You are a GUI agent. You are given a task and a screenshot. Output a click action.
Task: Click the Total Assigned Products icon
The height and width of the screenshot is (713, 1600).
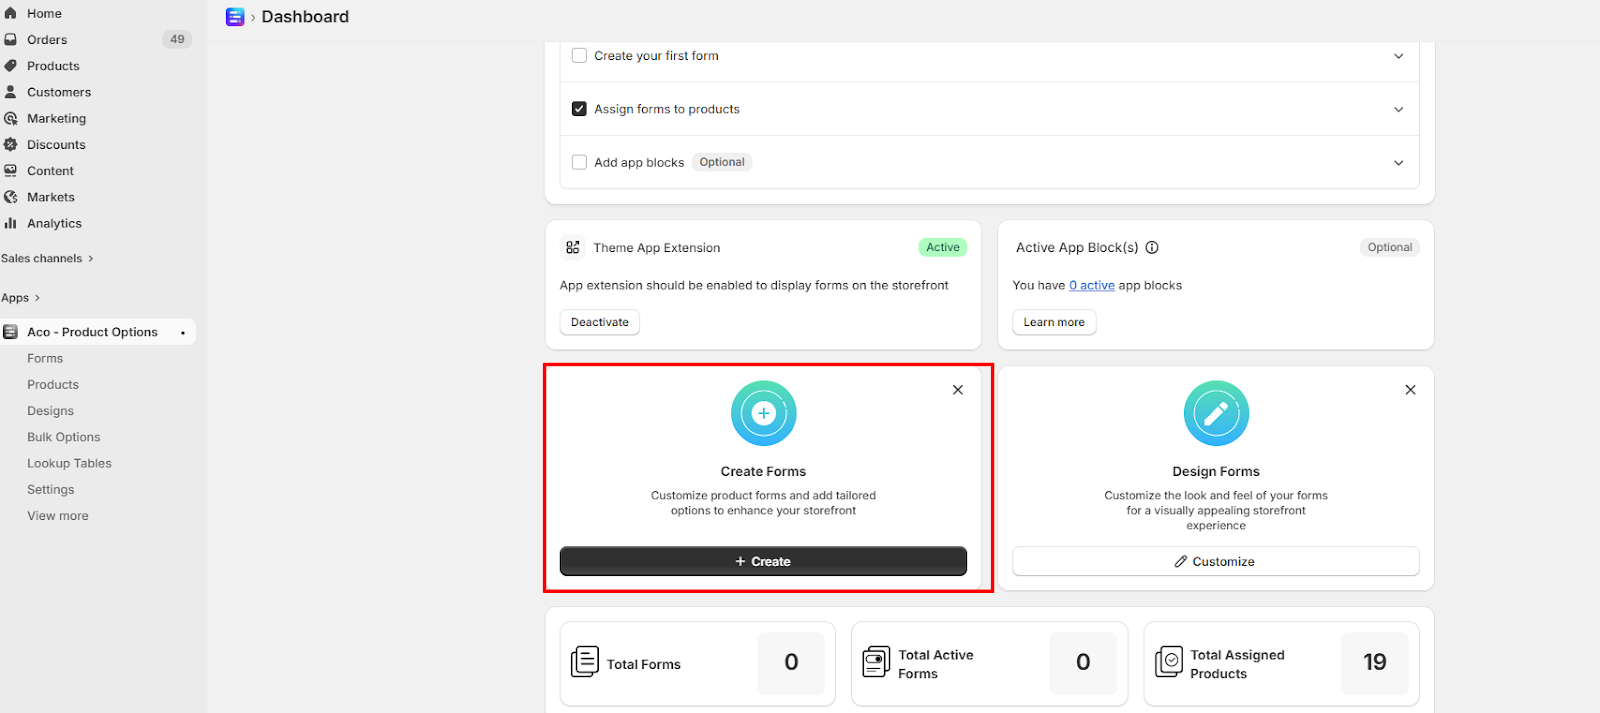pyautogui.click(x=1168, y=662)
